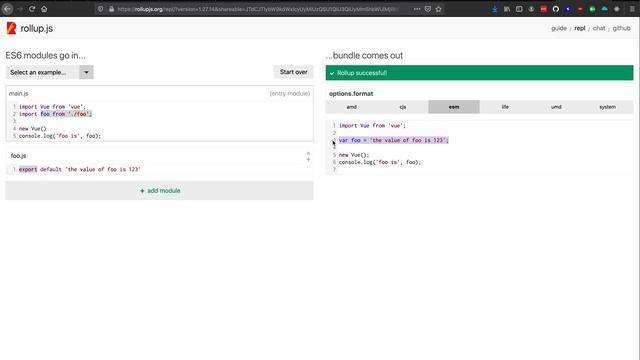Open the browser home page icon
The width and height of the screenshot is (640, 360).
(x=44, y=9)
